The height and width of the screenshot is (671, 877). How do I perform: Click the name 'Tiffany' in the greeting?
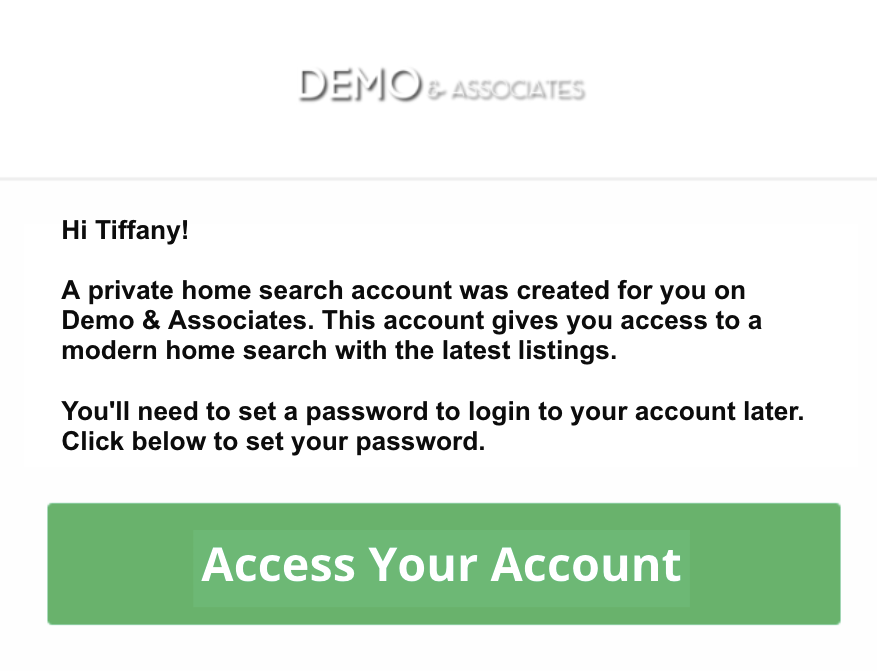[x=139, y=230]
